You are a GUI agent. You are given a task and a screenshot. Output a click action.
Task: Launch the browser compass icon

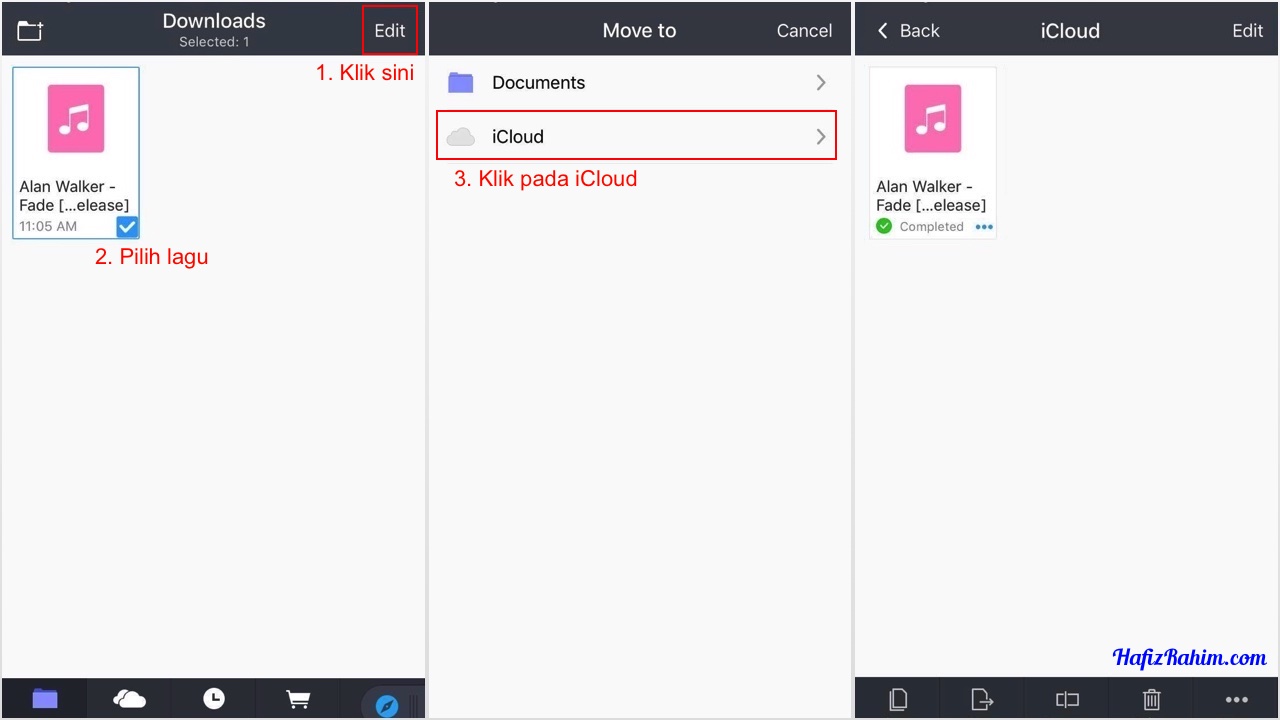(387, 705)
